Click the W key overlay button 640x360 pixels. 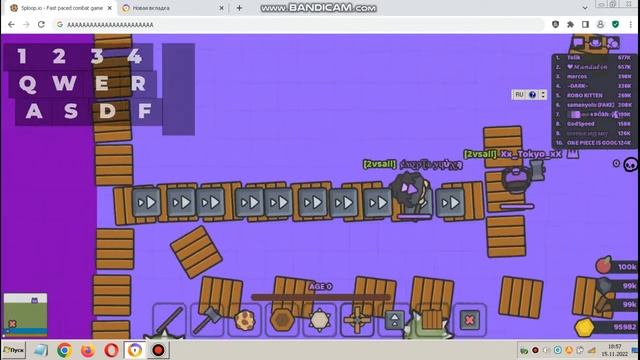64,84
